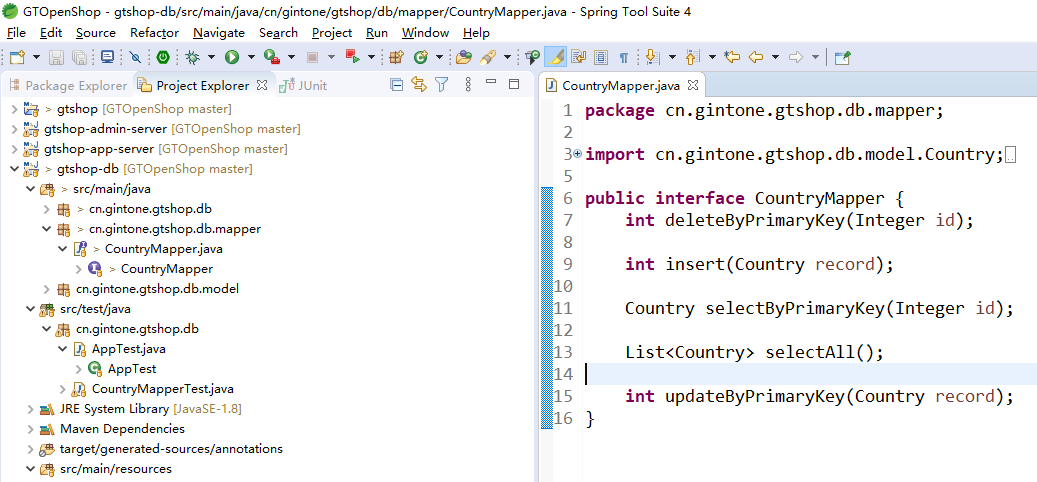The height and width of the screenshot is (482, 1037).
Task: Select target/generated-sources/annotations folder
Action: pos(171,449)
